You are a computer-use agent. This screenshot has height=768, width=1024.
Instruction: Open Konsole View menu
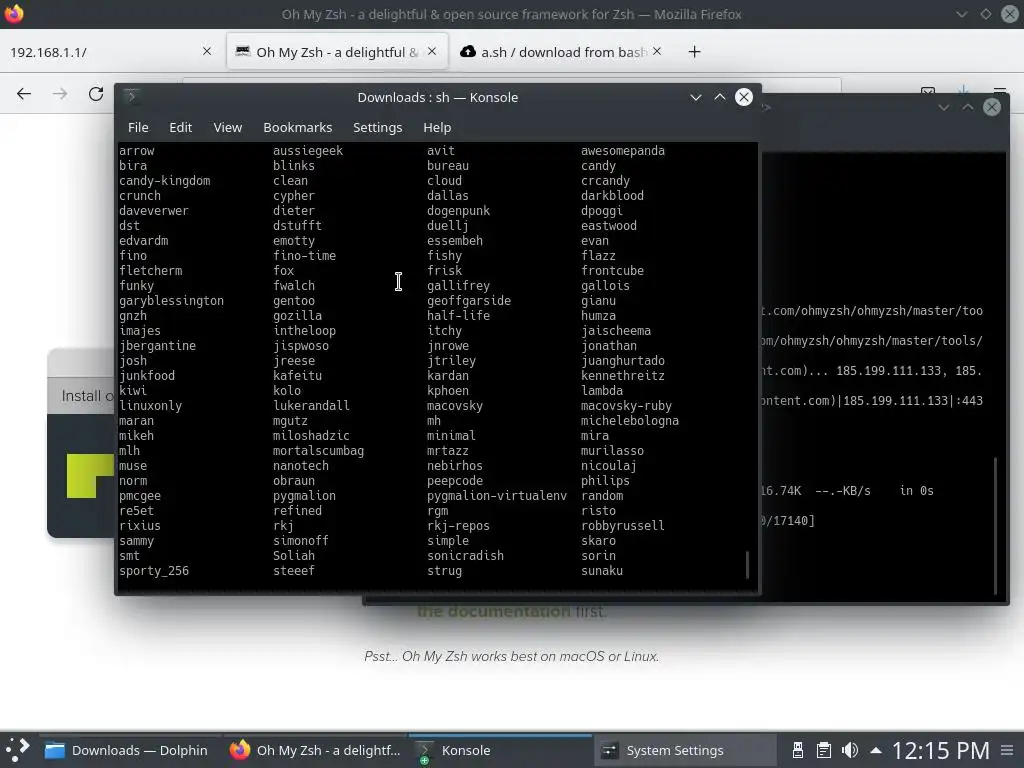(227, 127)
